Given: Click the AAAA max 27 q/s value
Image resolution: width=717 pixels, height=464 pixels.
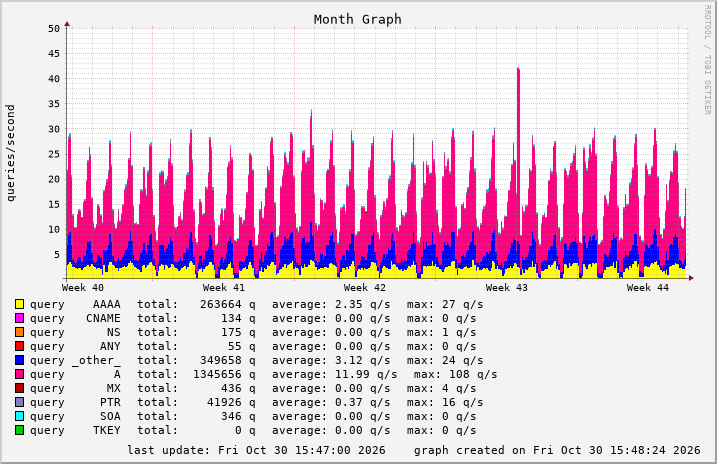Looking at the screenshot, I should point(462,304).
